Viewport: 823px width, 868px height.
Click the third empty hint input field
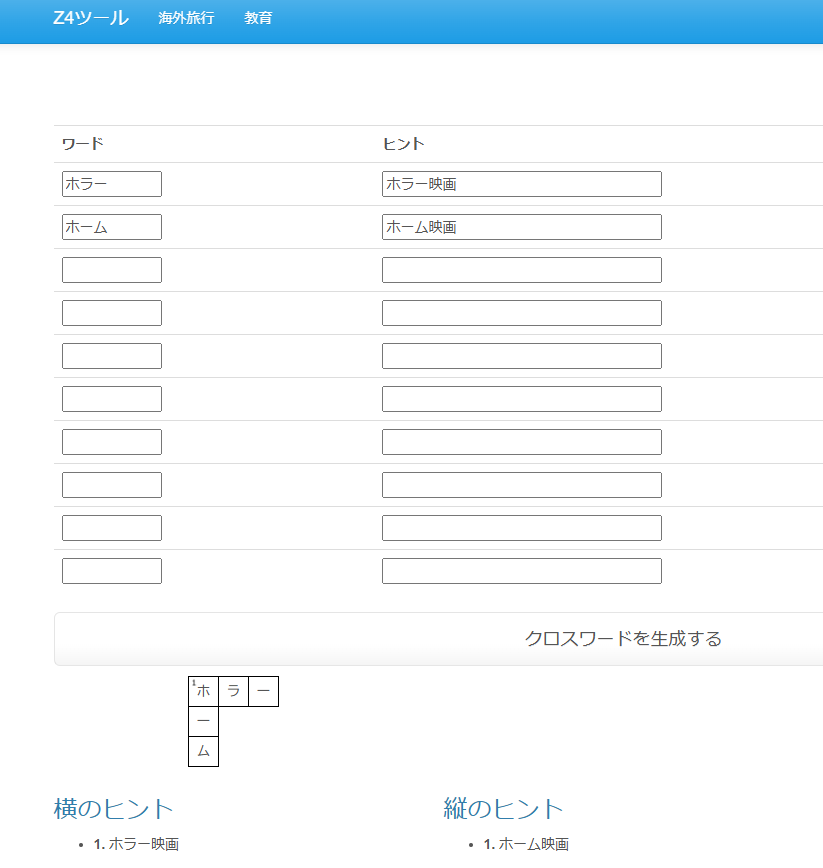pyautogui.click(x=520, y=269)
